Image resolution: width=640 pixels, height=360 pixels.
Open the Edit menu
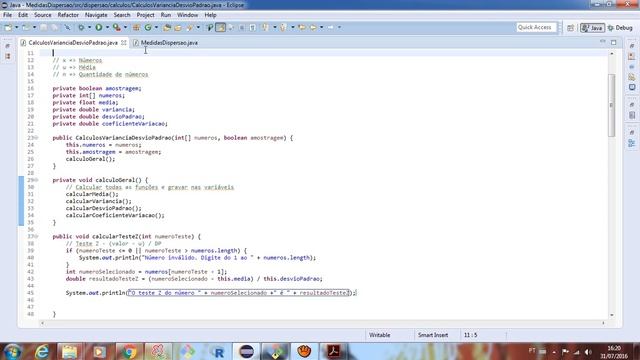tap(23, 15)
